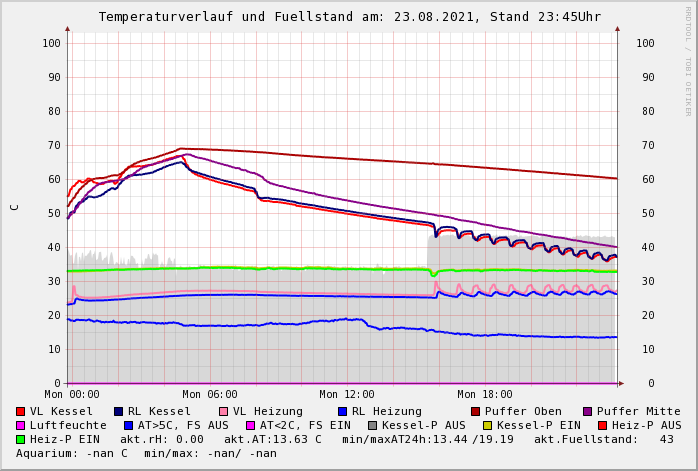This screenshot has height=471, width=698.
Task: Click the left axis 50 value
Action: [54, 213]
